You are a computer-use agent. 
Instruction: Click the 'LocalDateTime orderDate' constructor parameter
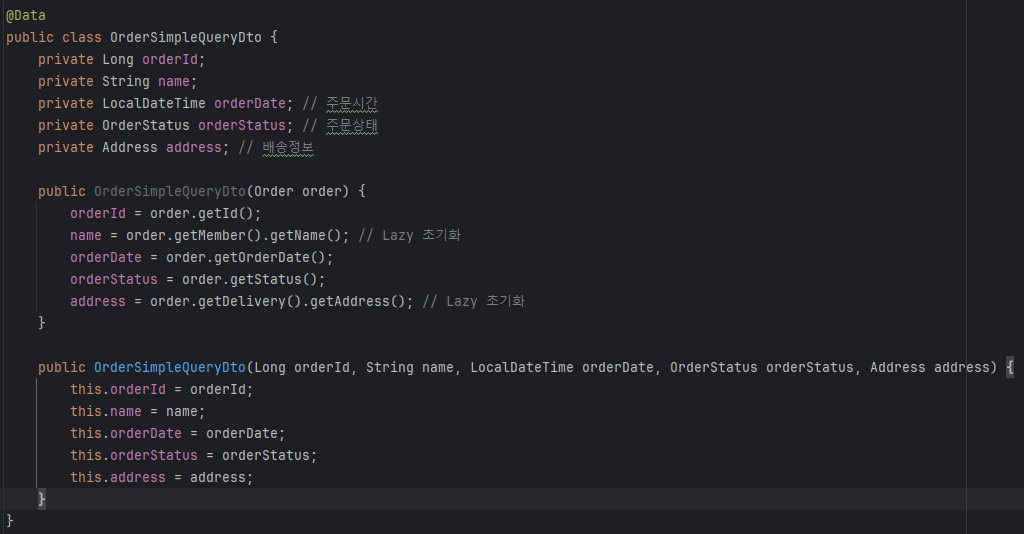click(562, 368)
